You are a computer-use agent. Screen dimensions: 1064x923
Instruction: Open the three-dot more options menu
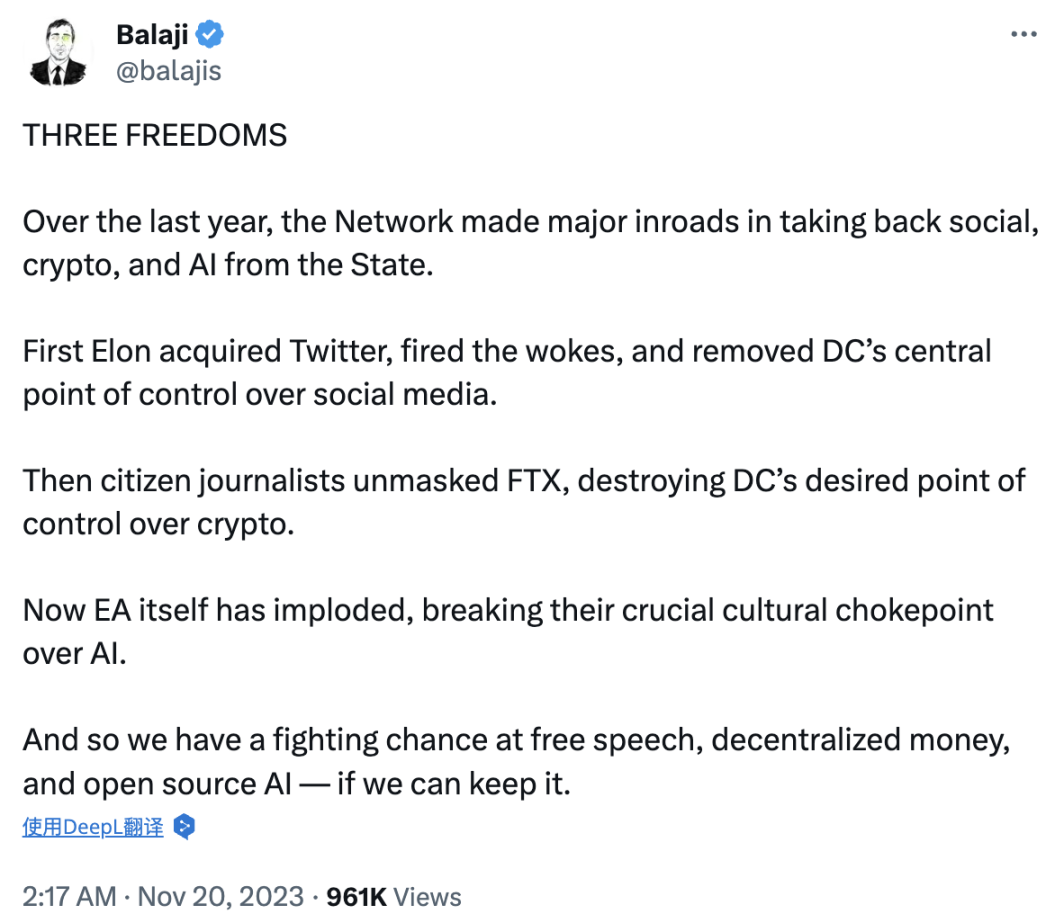click(x=1023, y=34)
